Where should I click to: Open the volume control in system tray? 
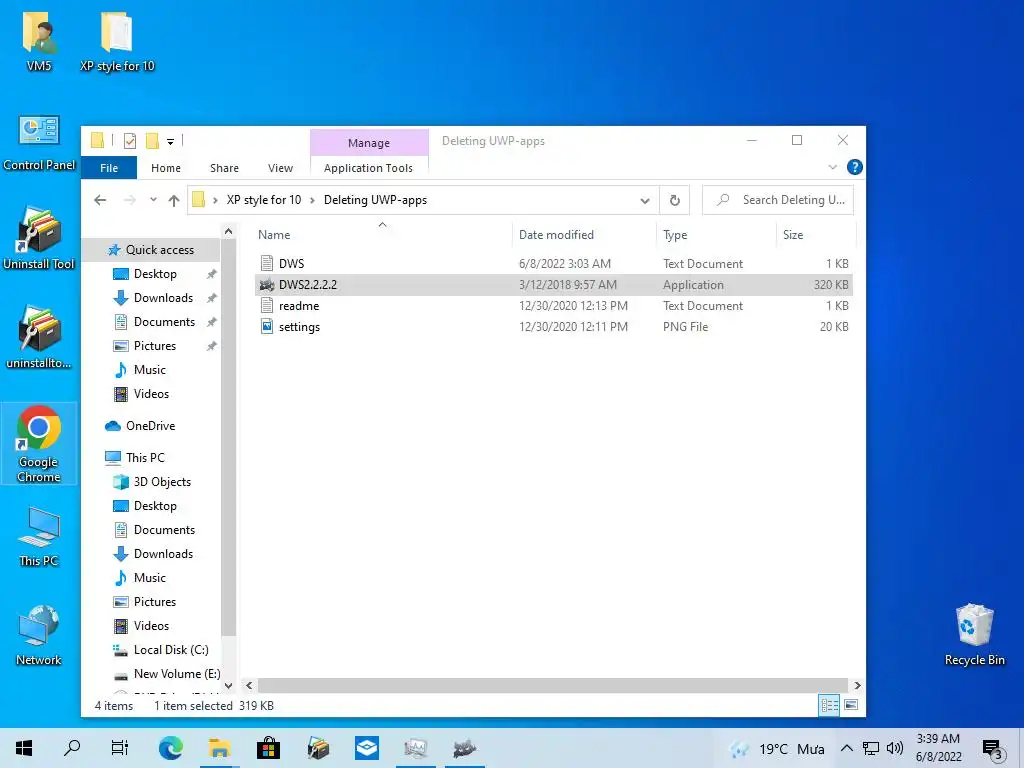895,748
